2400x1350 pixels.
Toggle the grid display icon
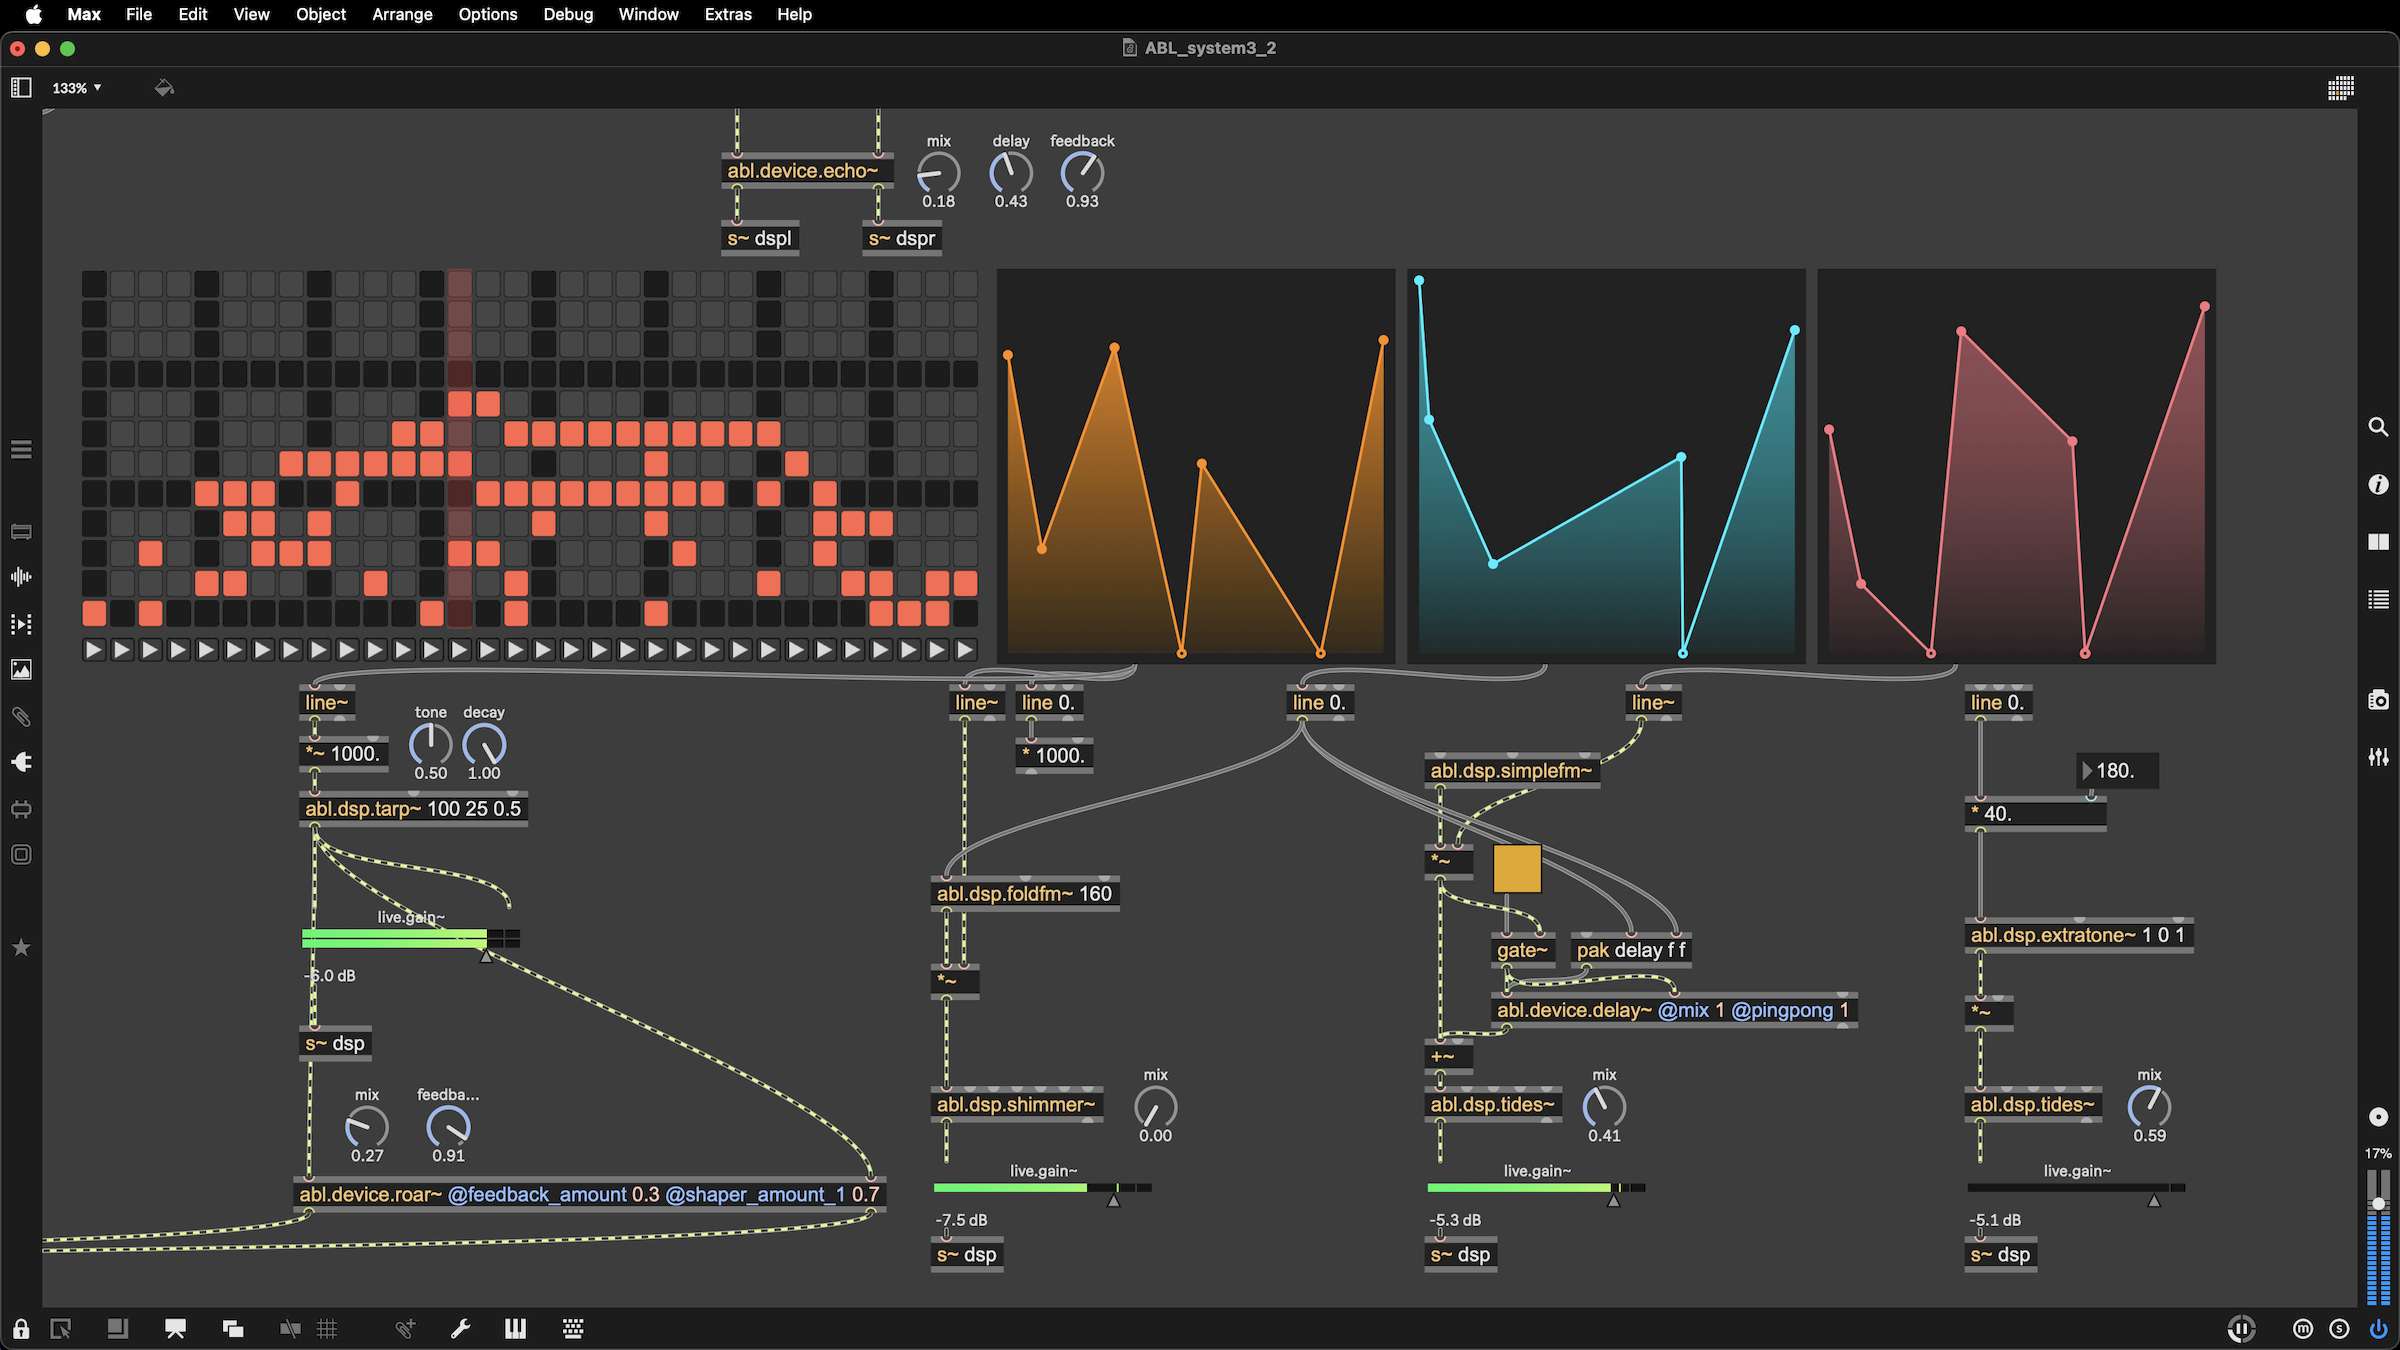(x=327, y=1329)
